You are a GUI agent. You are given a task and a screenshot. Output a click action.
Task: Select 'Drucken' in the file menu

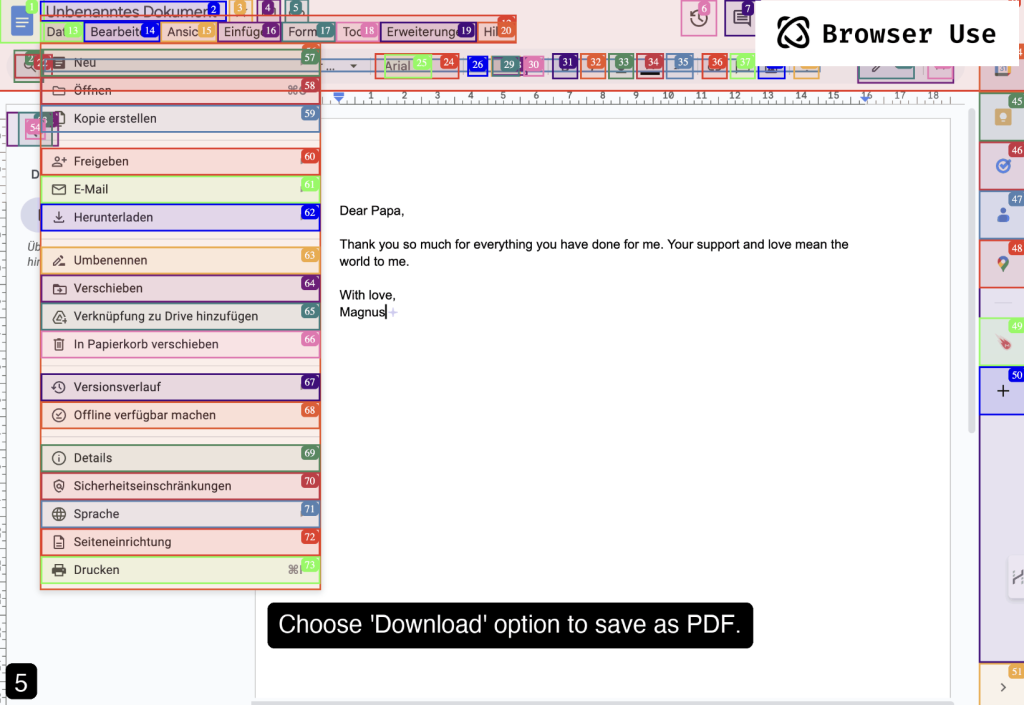click(x=180, y=570)
